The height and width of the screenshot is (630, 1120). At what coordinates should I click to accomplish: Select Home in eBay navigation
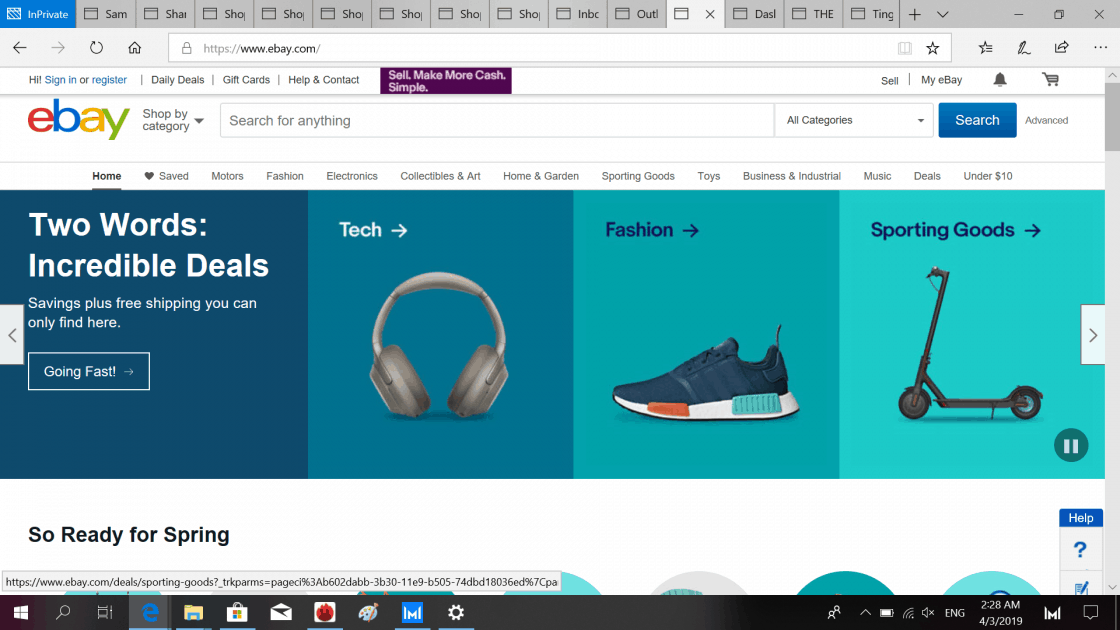point(106,176)
